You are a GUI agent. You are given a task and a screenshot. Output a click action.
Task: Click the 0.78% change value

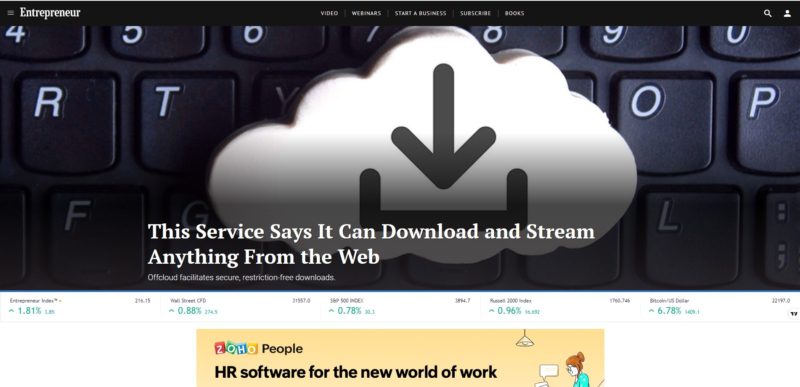point(349,311)
